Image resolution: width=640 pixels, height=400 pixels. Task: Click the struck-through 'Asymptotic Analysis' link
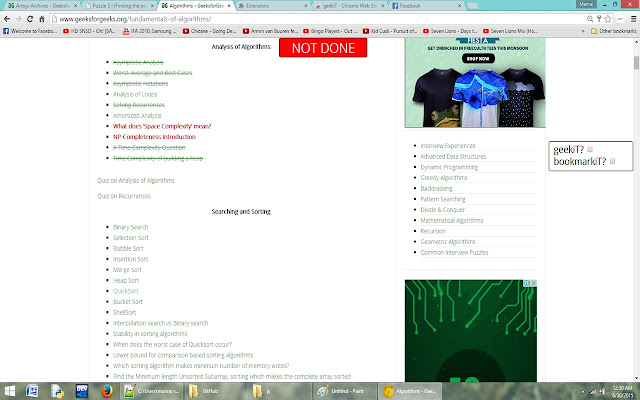pyautogui.click(x=138, y=62)
